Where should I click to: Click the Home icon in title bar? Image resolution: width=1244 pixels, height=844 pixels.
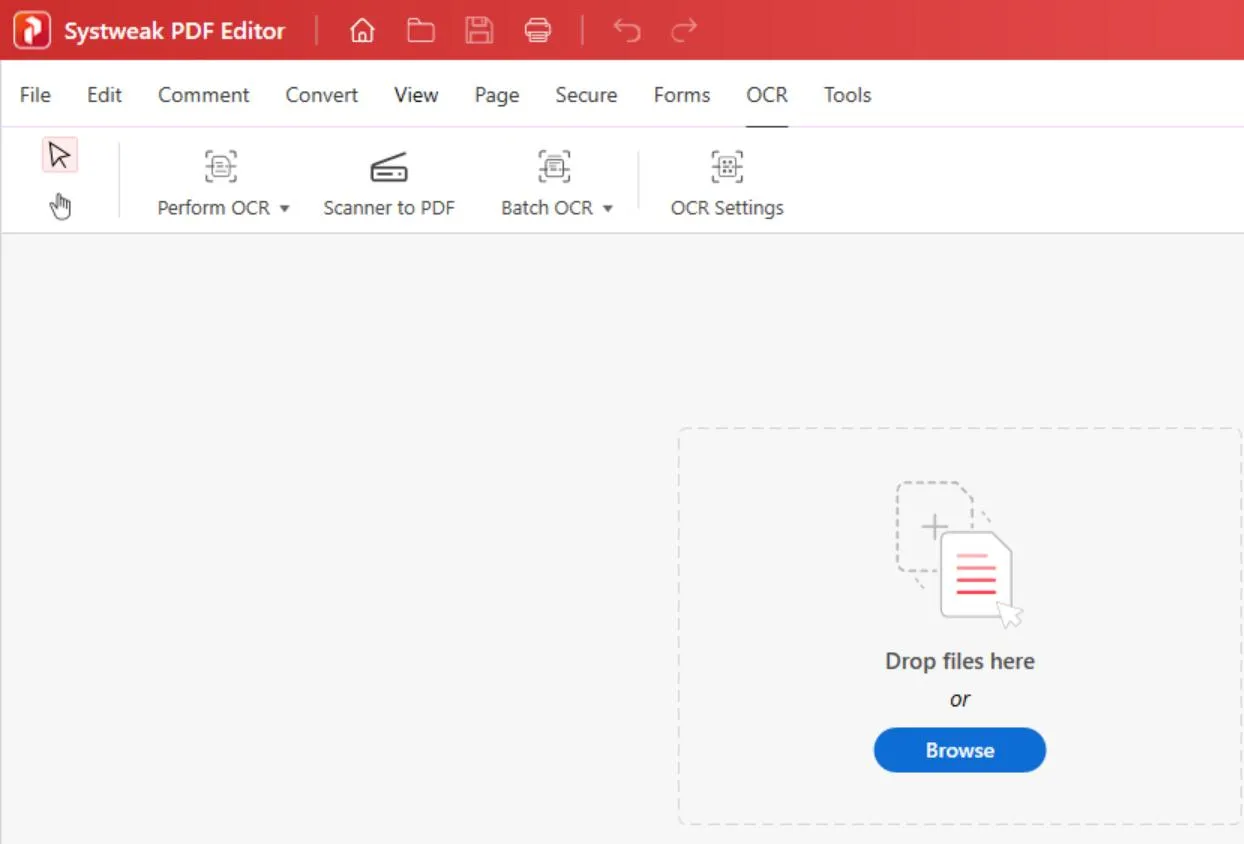tap(362, 31)
